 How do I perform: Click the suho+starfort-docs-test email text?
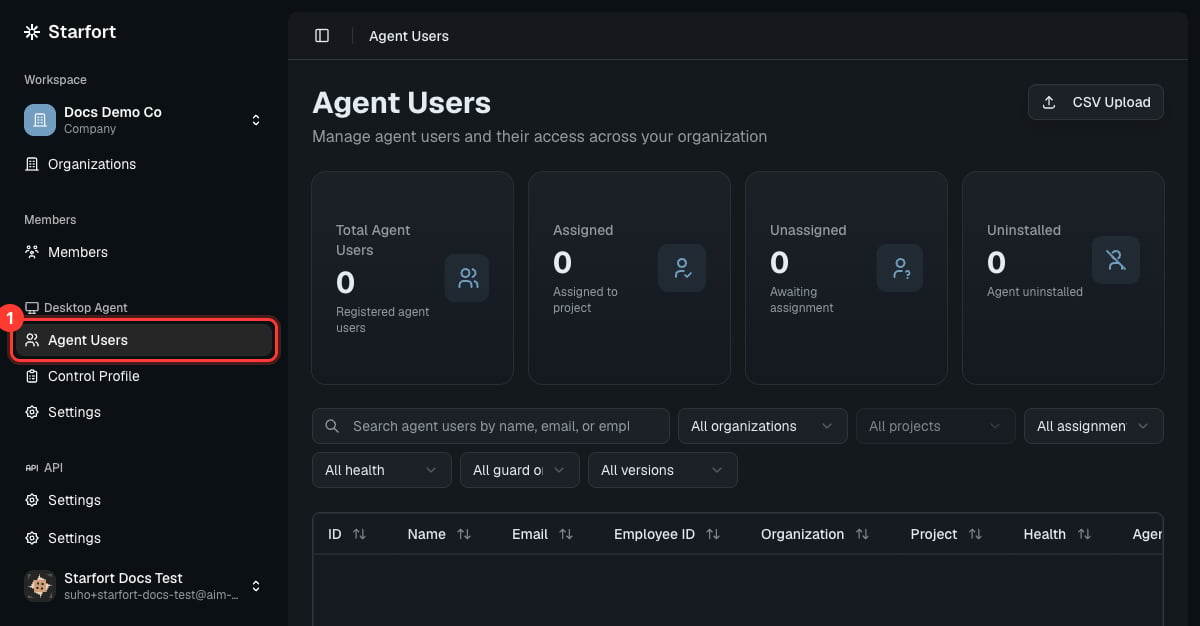click(152, 595)
